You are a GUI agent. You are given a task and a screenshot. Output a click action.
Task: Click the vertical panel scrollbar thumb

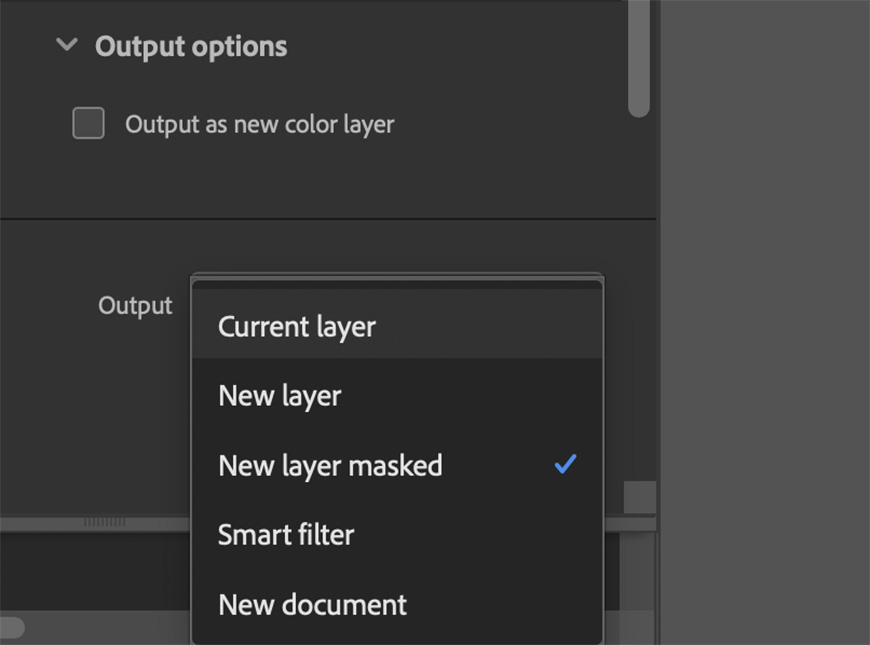[x=639, y=58]
